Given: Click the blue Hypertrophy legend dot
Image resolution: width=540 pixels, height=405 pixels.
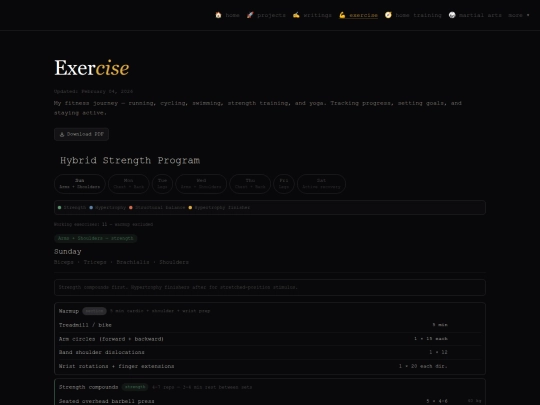Looking at the screenshot, I should [x=91, y=207].
